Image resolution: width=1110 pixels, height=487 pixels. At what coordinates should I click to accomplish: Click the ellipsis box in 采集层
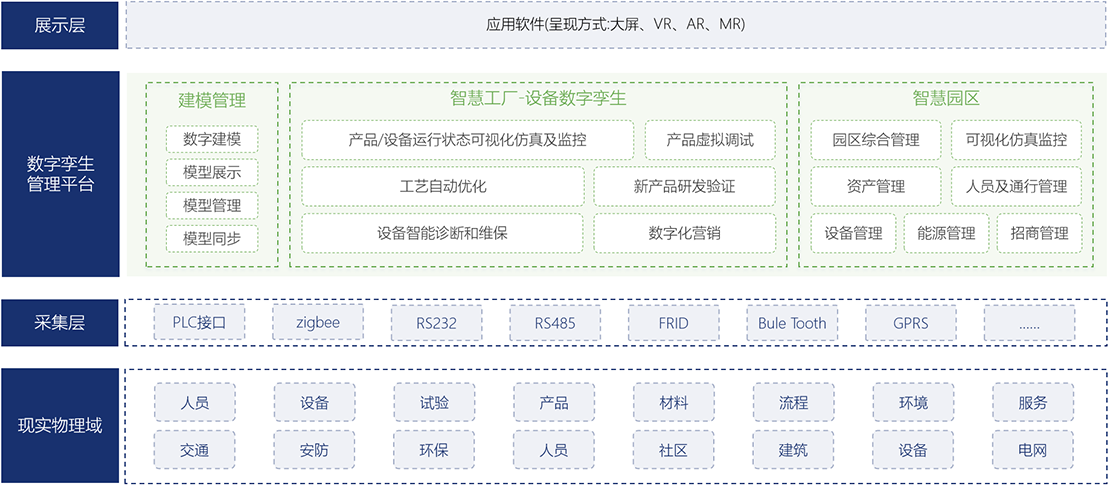[x=1029, y=323]
